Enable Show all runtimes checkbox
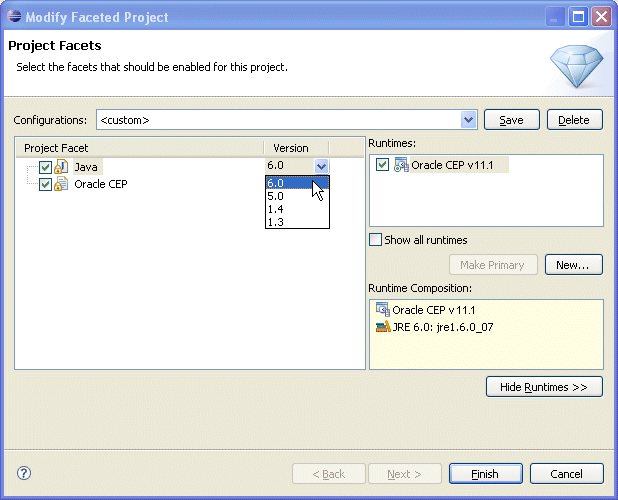 pyautogui.click(x=375, y=240)
